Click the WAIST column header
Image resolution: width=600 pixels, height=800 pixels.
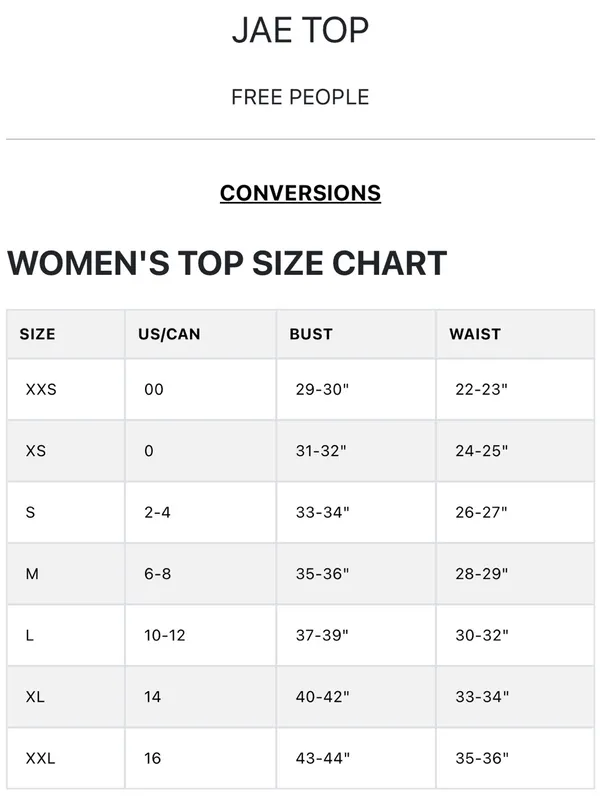pos(475,334)
